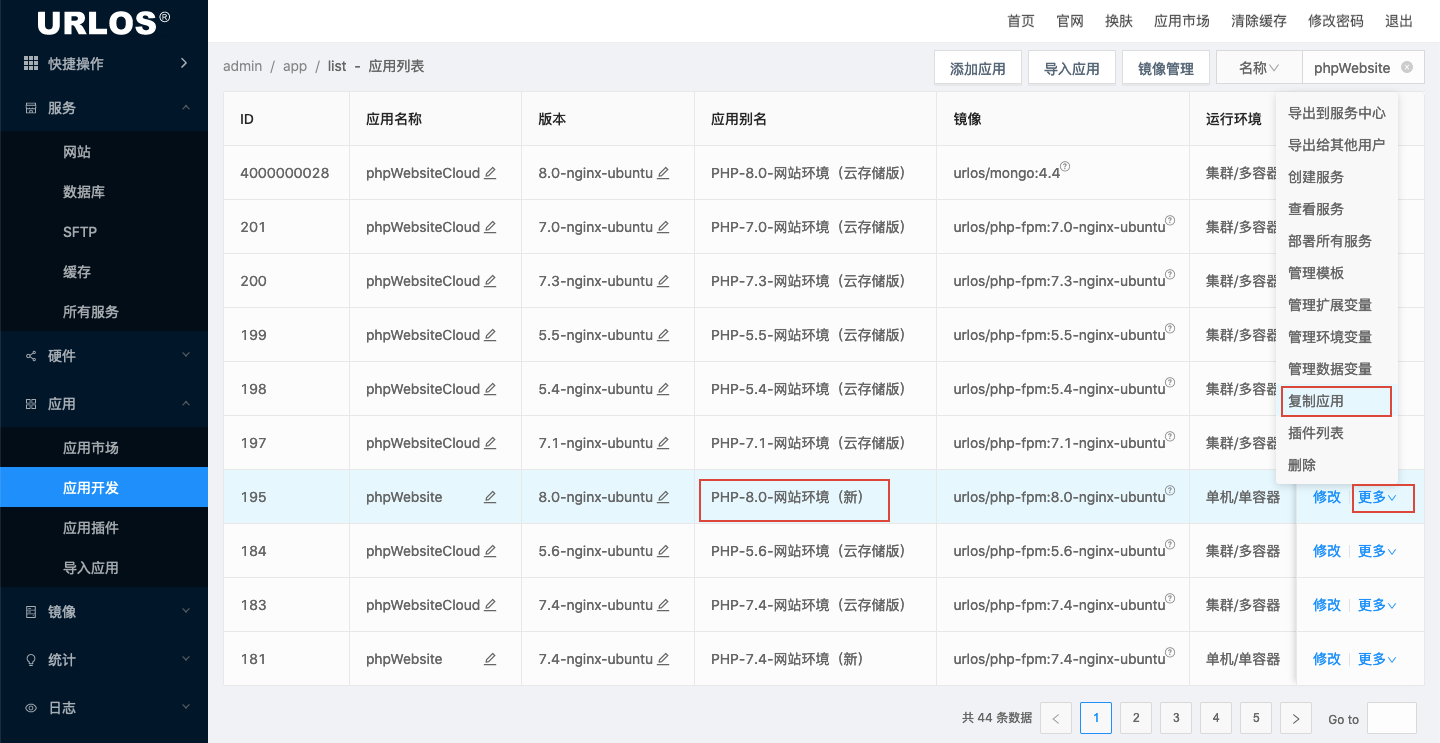Click edit pencil beside version 5.6-nginx-ubuntu
The width and height of the screenshot is (1440, 743).
coord(663,551)
